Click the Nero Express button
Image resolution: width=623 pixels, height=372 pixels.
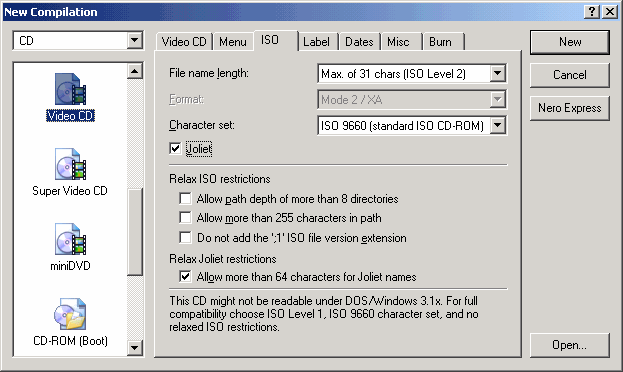pos(569,108)
